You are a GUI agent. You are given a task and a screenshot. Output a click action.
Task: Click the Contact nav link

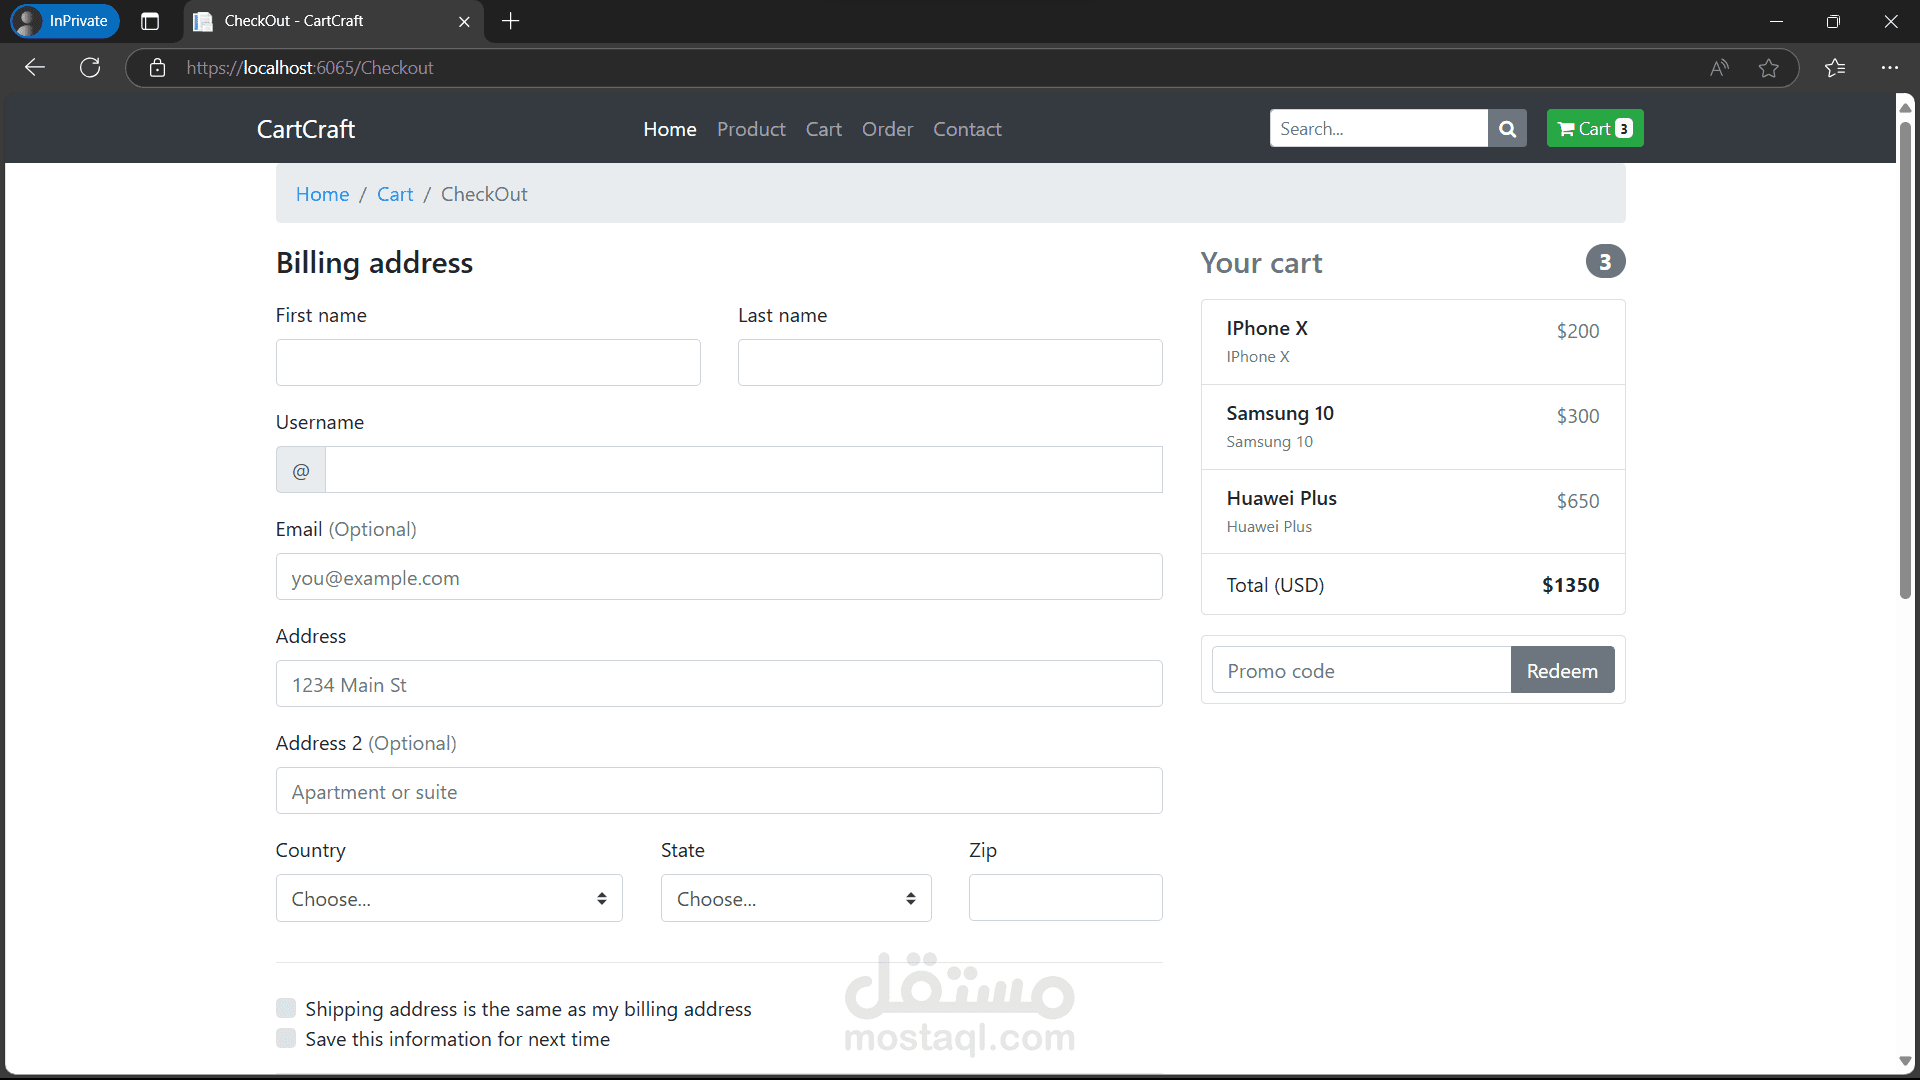coord(966,129)
